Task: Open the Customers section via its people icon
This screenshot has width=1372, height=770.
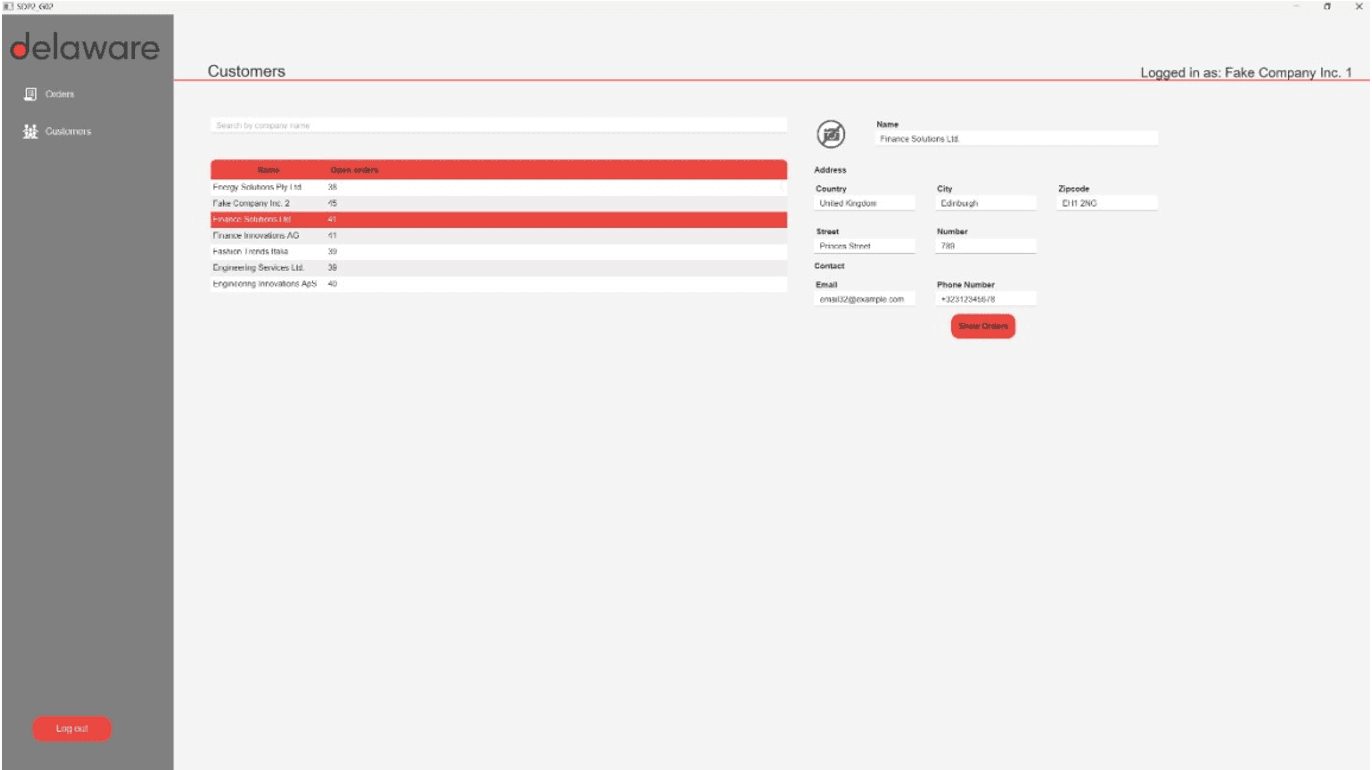Action: [x=30, y=130]
